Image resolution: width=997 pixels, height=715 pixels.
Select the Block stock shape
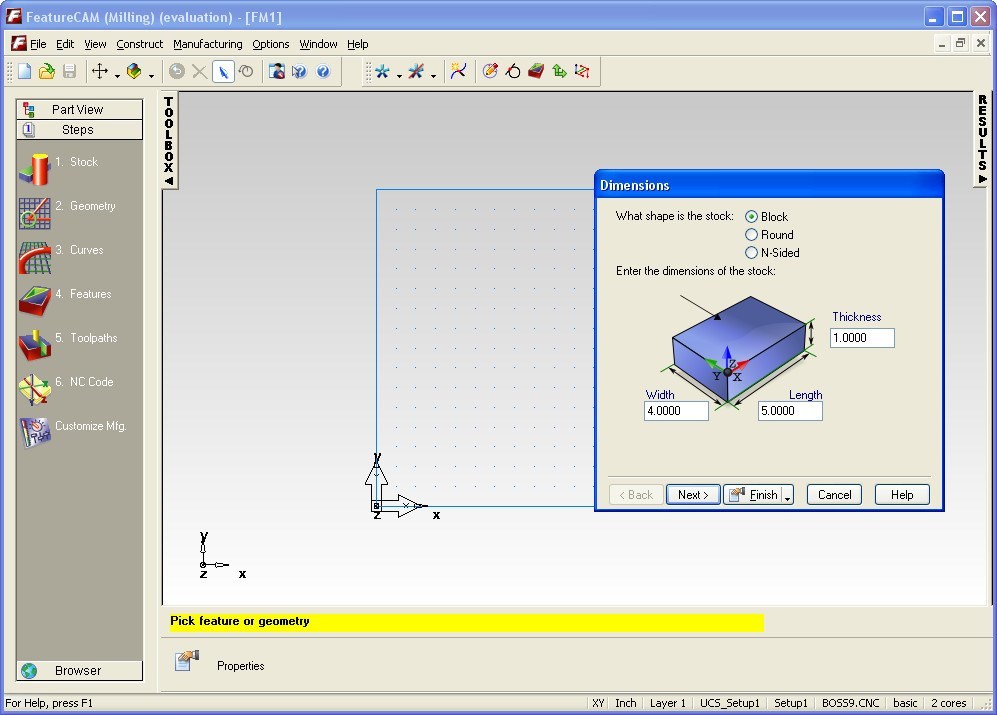(752, 217)
